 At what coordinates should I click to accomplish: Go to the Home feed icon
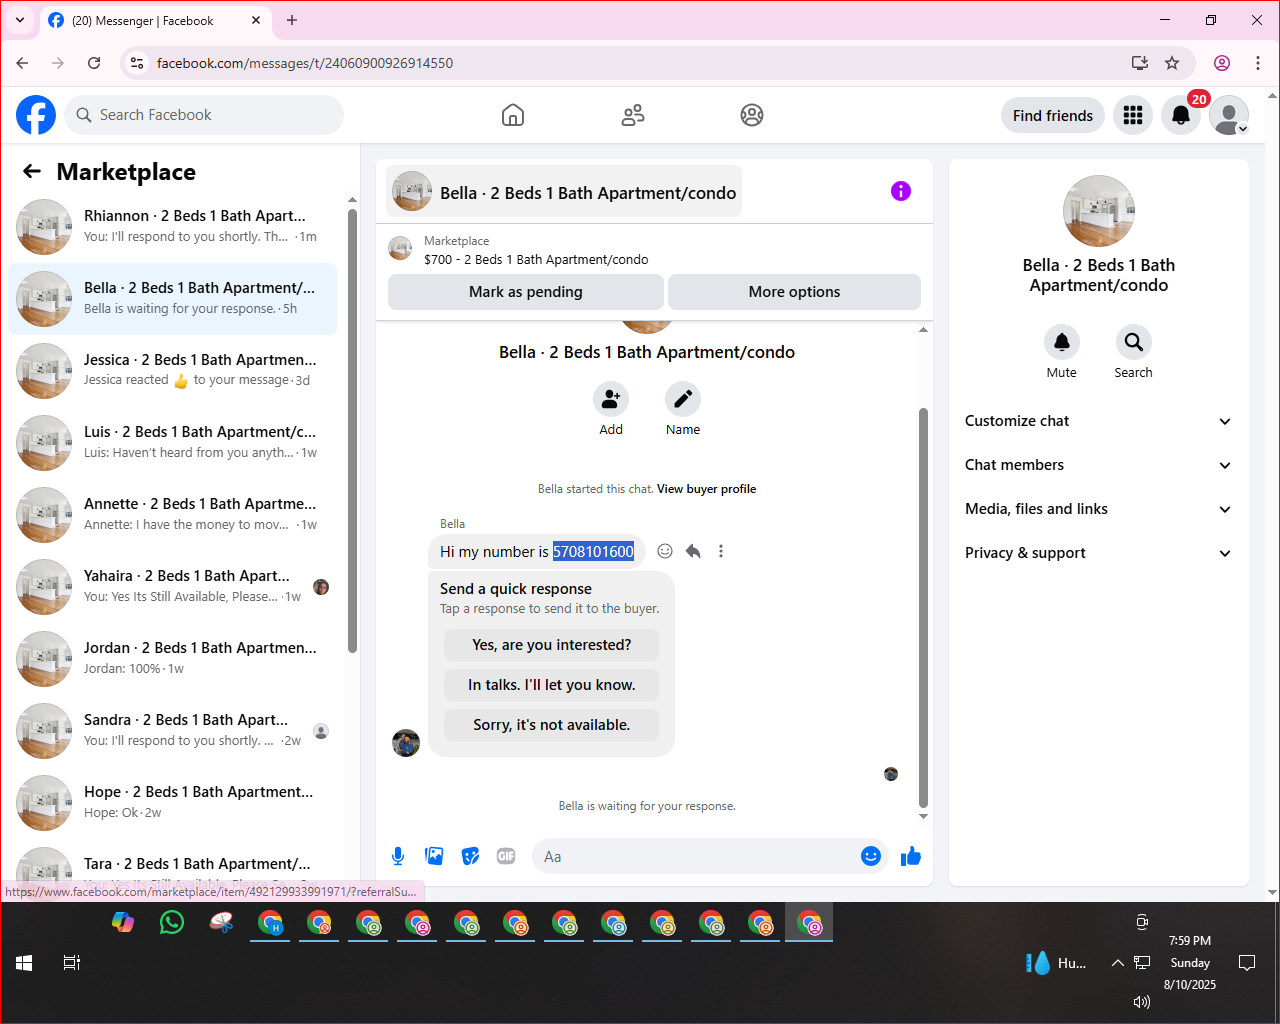pyautogui.click(x=513, y=115)
